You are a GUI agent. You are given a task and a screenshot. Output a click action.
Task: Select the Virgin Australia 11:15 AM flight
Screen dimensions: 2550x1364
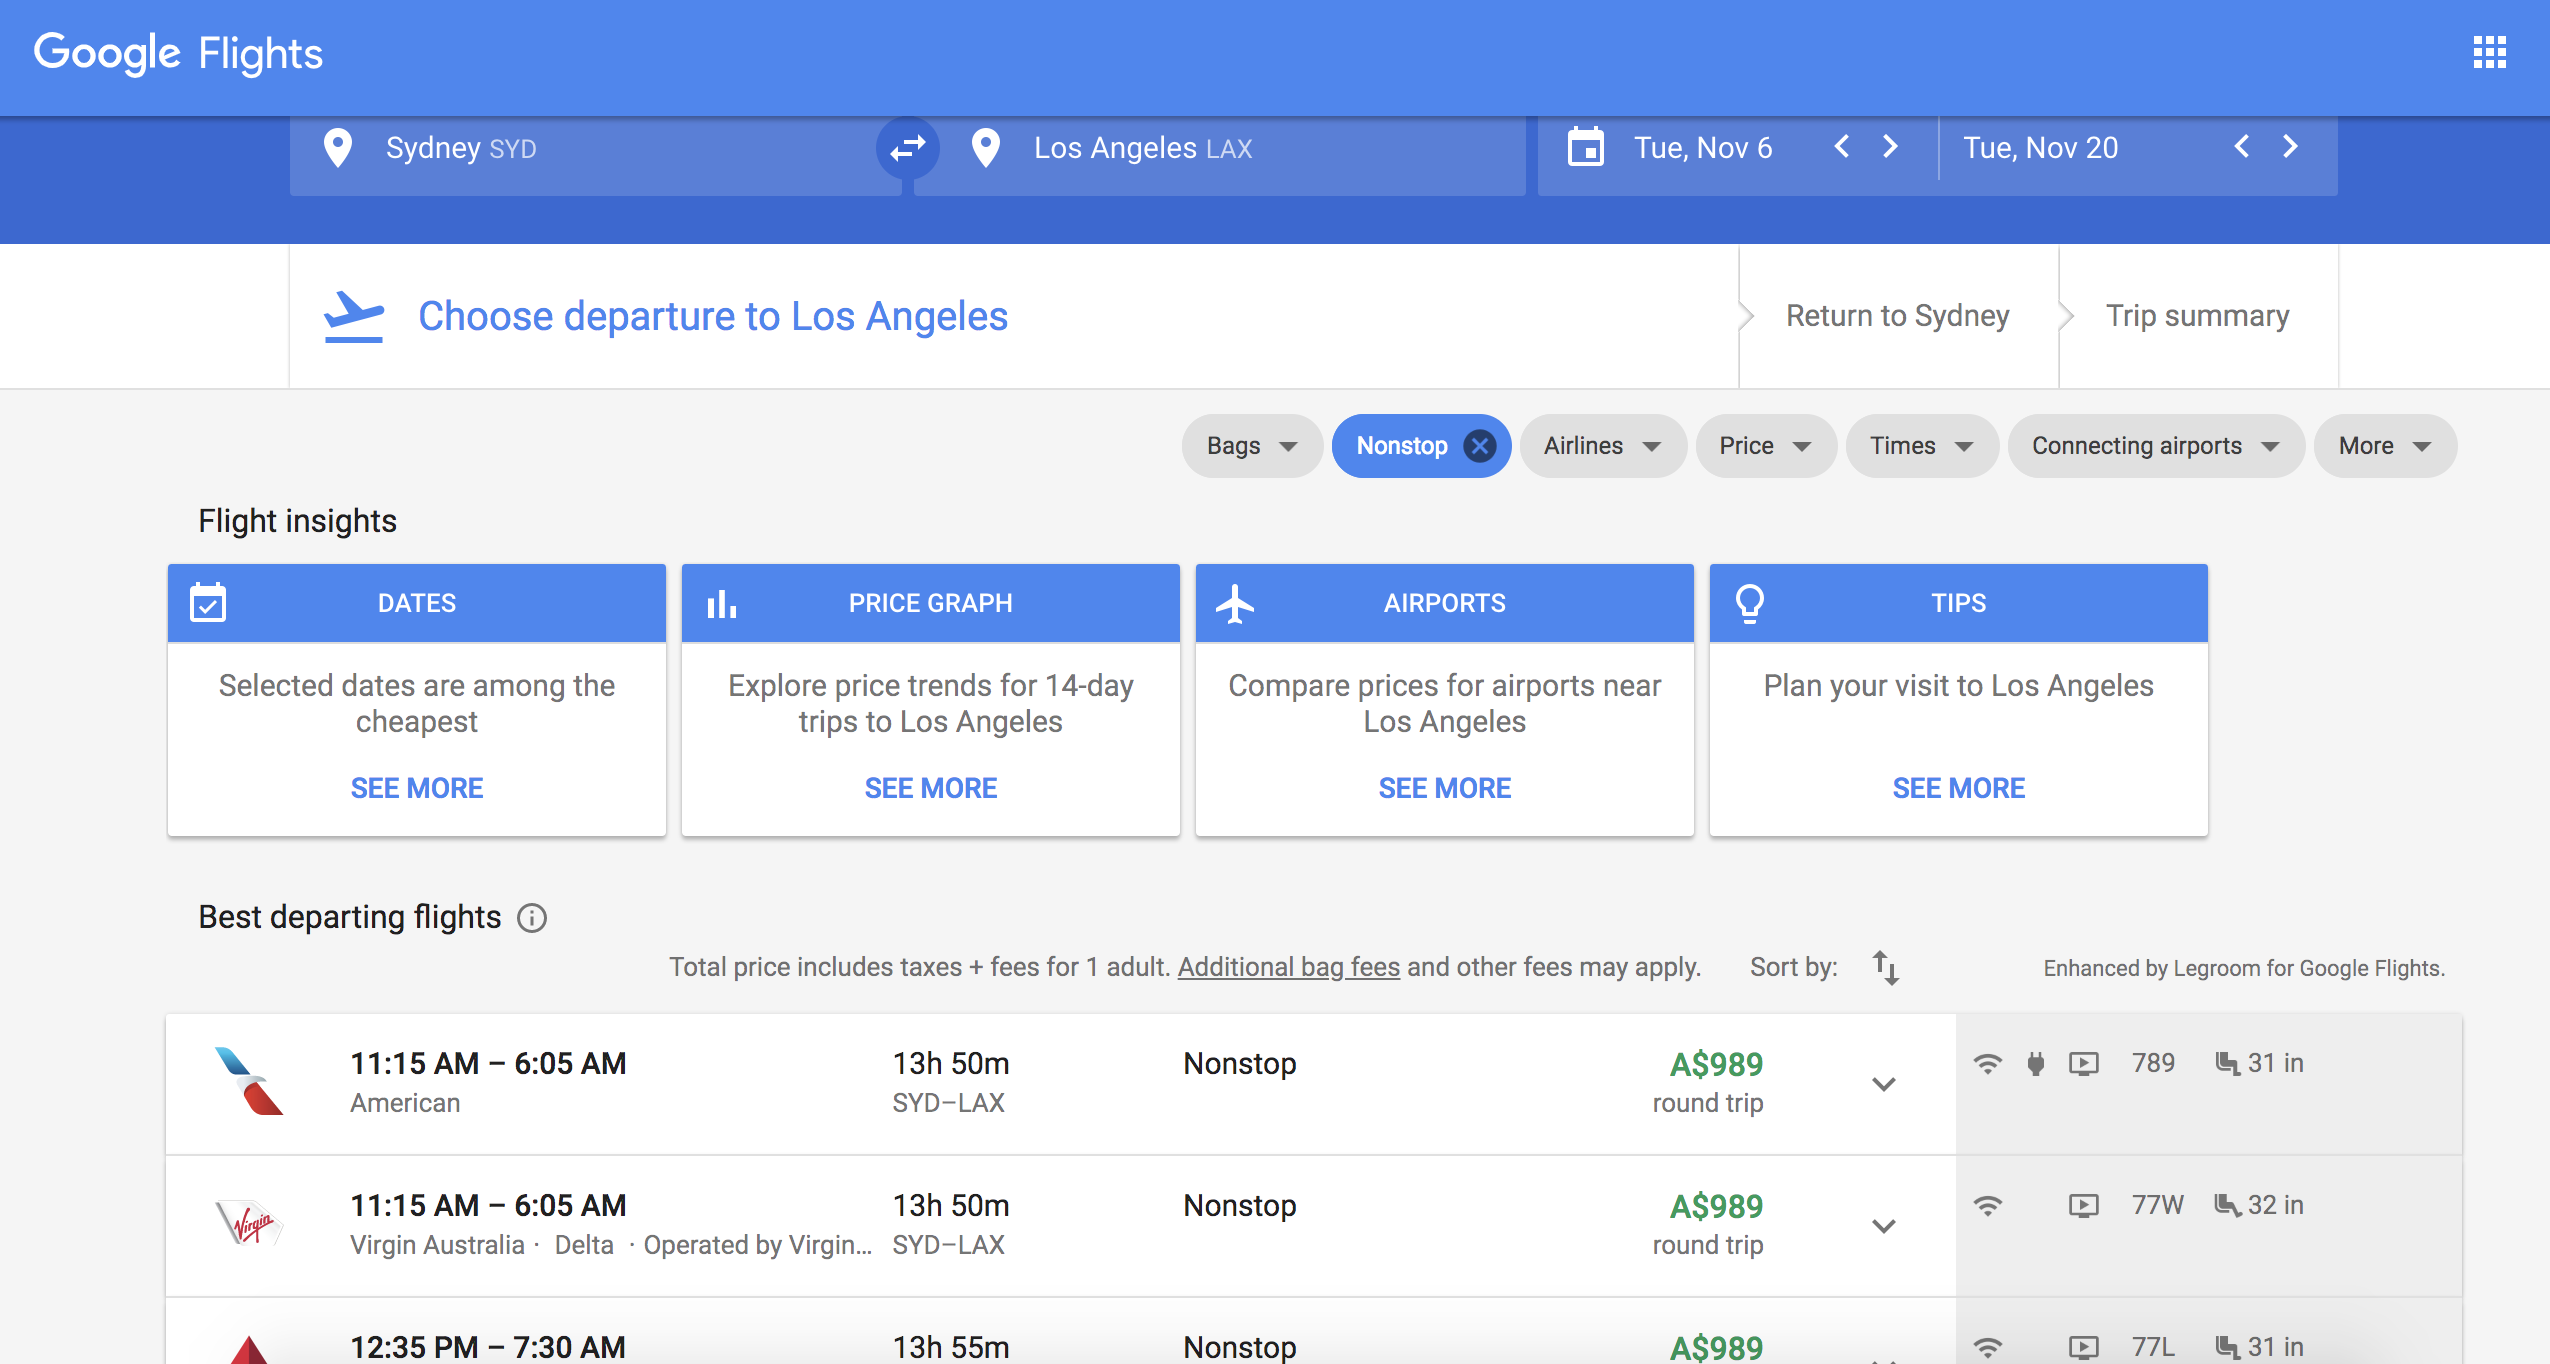coord(1060,1226)
